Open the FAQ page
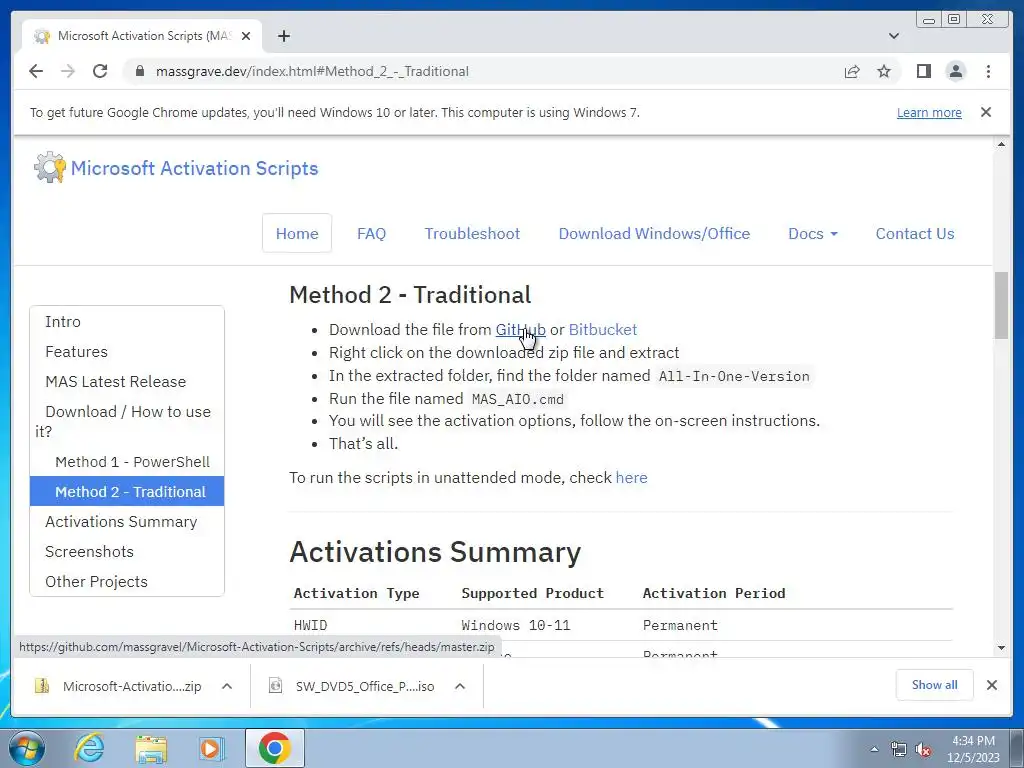 click(371, 233)
